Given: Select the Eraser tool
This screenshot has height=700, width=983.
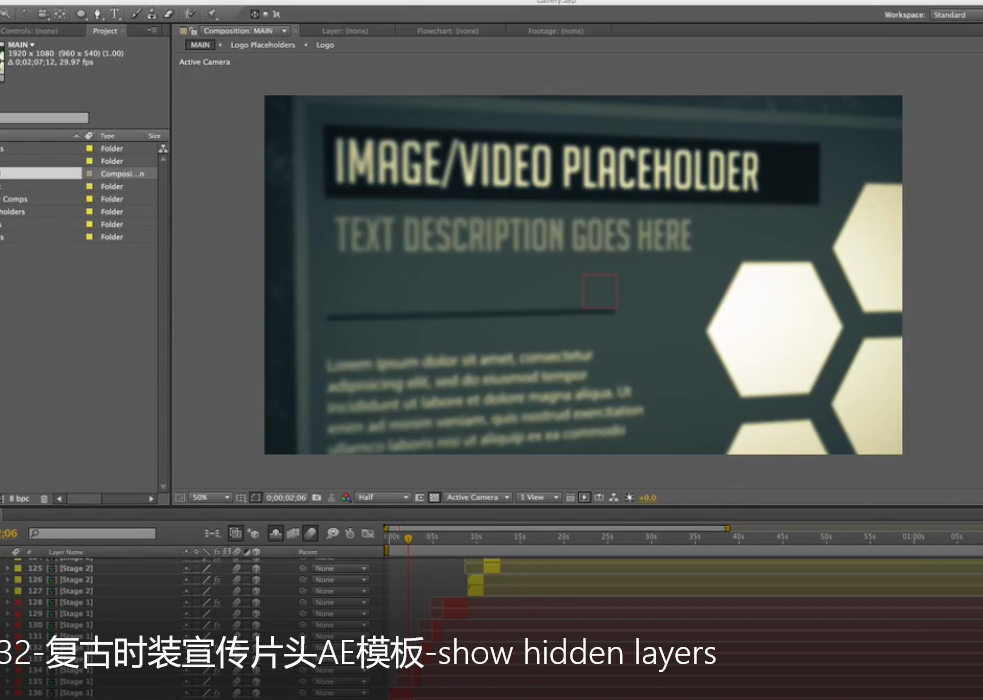Looking at the screenshot, I should [168, 14].
